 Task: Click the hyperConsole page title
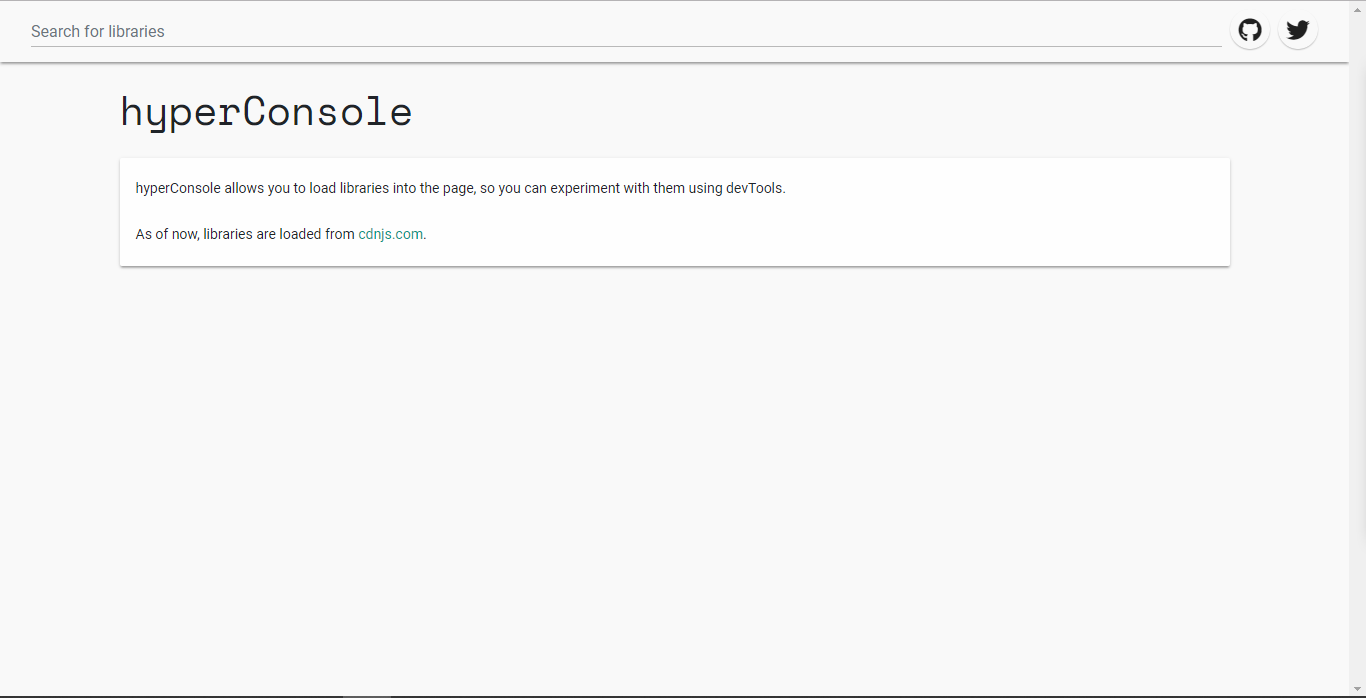click(x=266, y=112)
